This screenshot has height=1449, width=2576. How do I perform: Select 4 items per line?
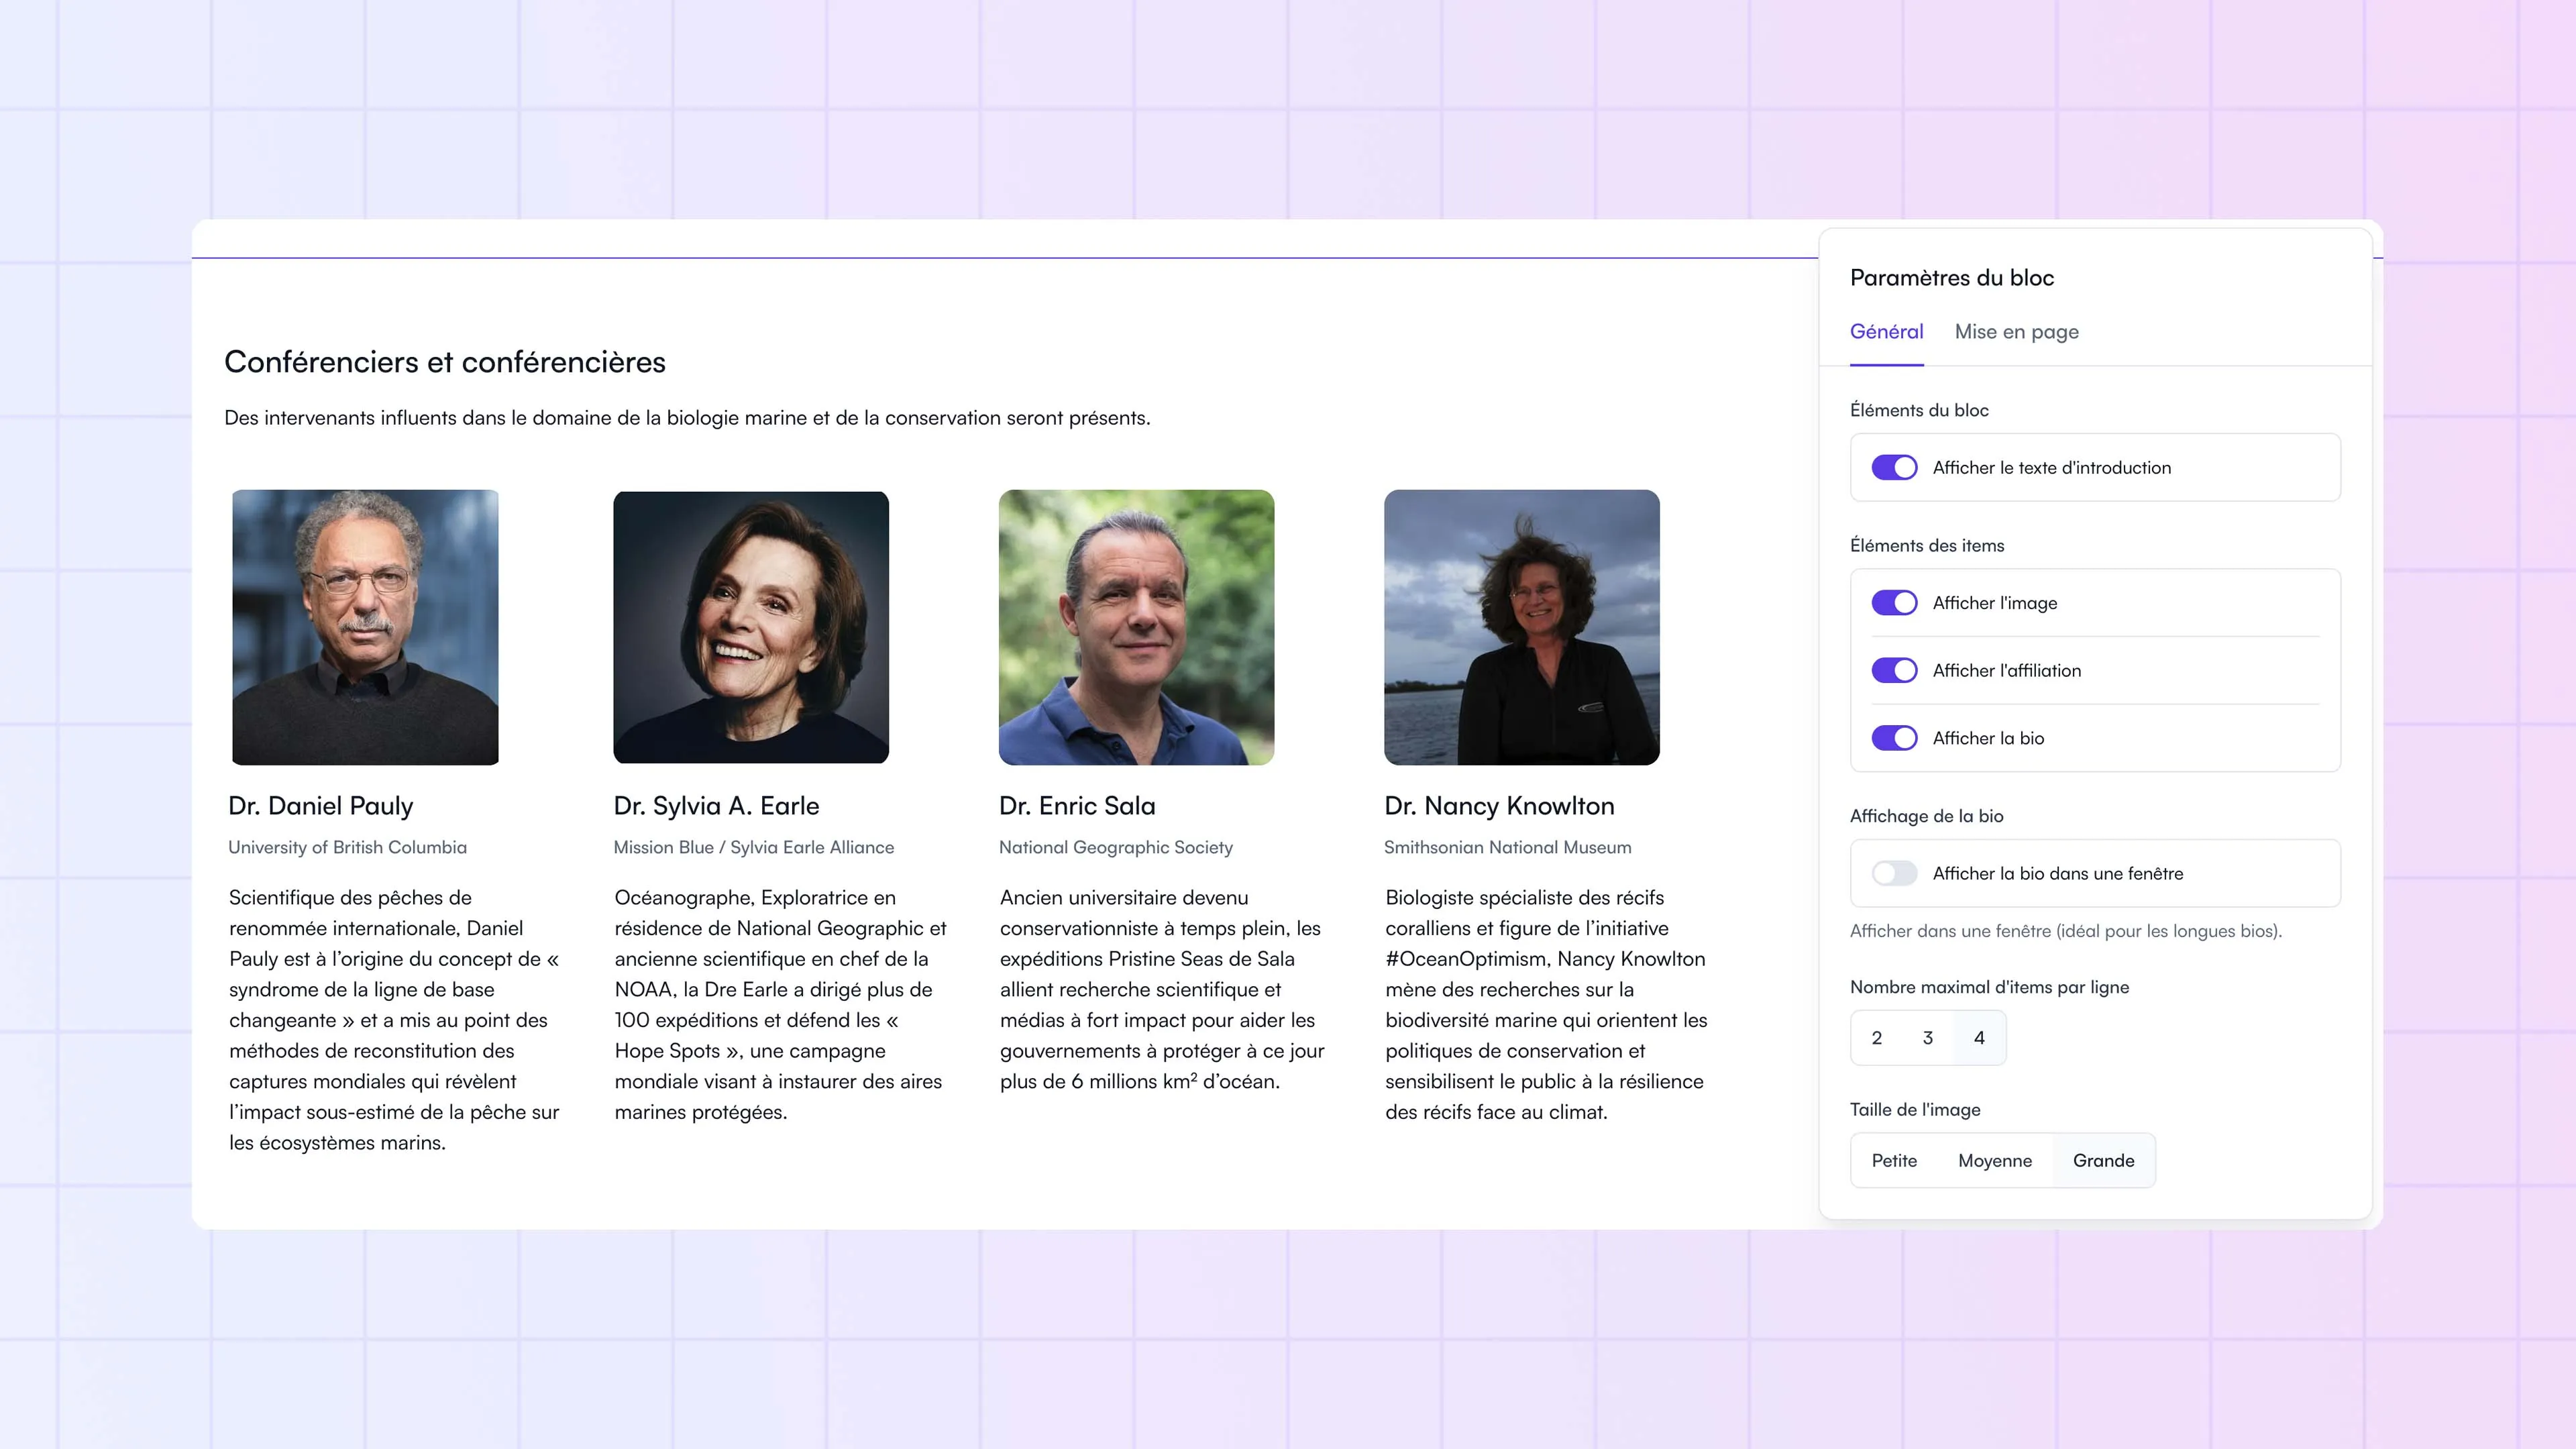1979,1038
